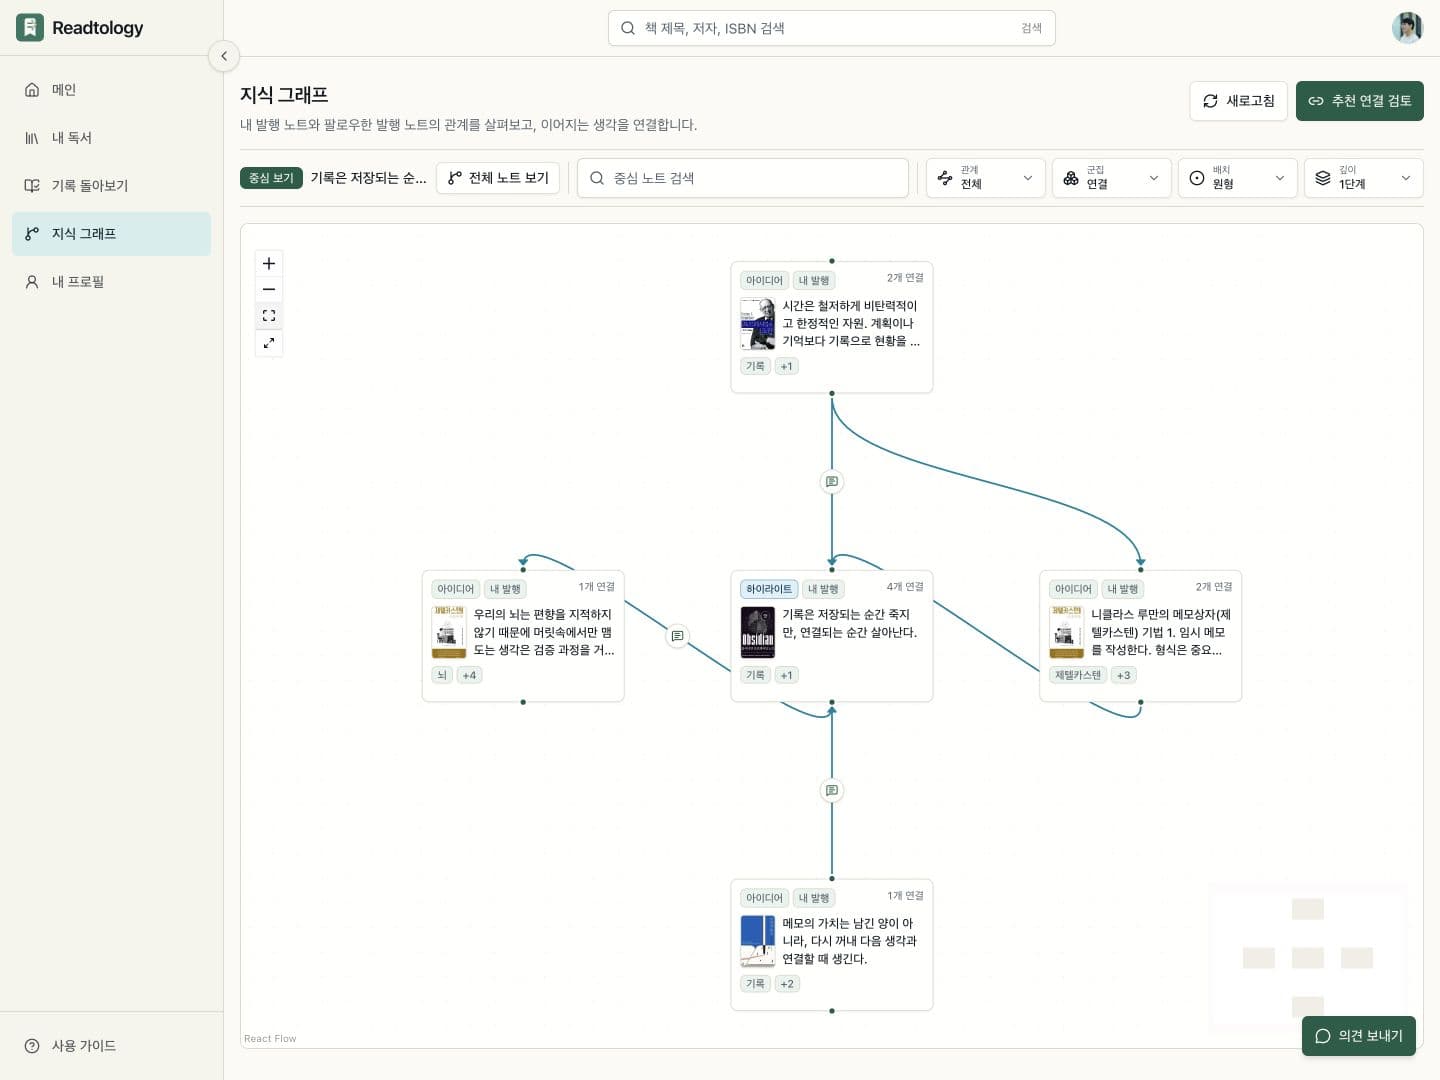Expand the 군집 연결 dropdown

1112,178
